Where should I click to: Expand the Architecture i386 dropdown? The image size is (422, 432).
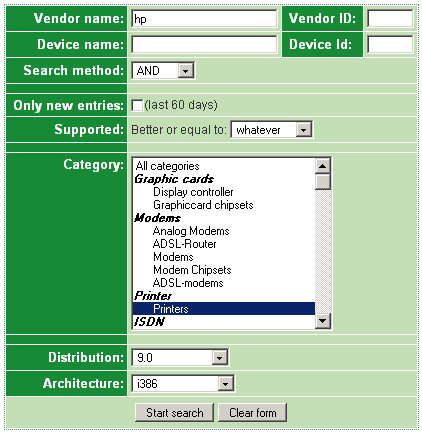coord(183,384)
